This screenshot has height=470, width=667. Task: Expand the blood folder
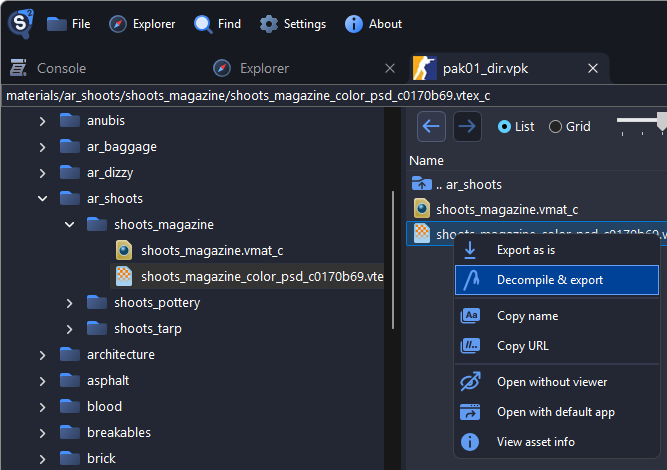[42, 407]
